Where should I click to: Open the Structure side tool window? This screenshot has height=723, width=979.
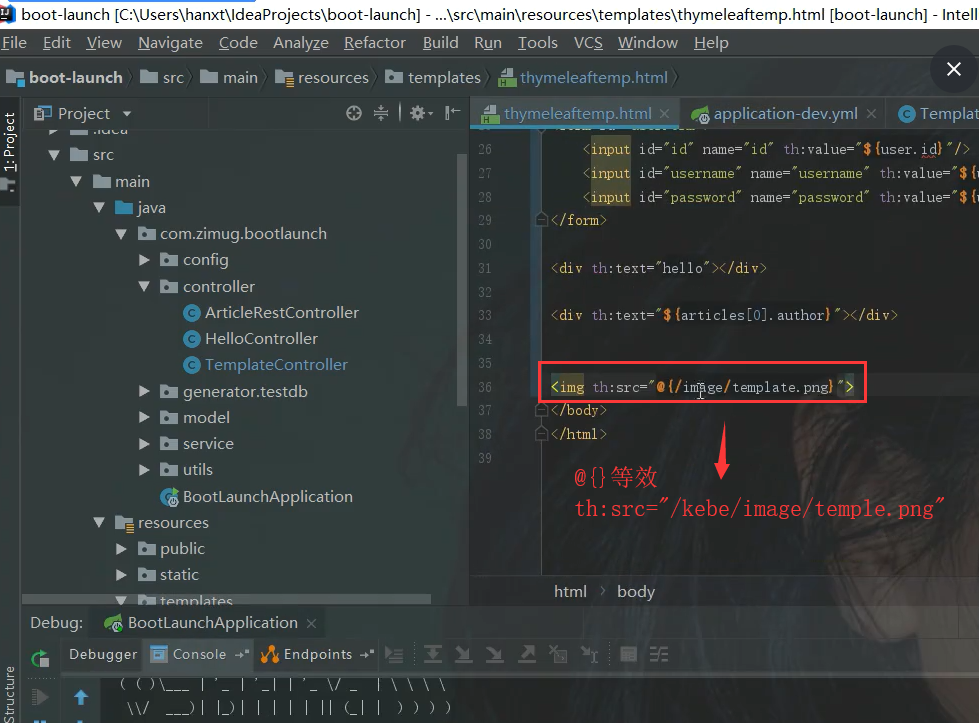tap(9, 694)
